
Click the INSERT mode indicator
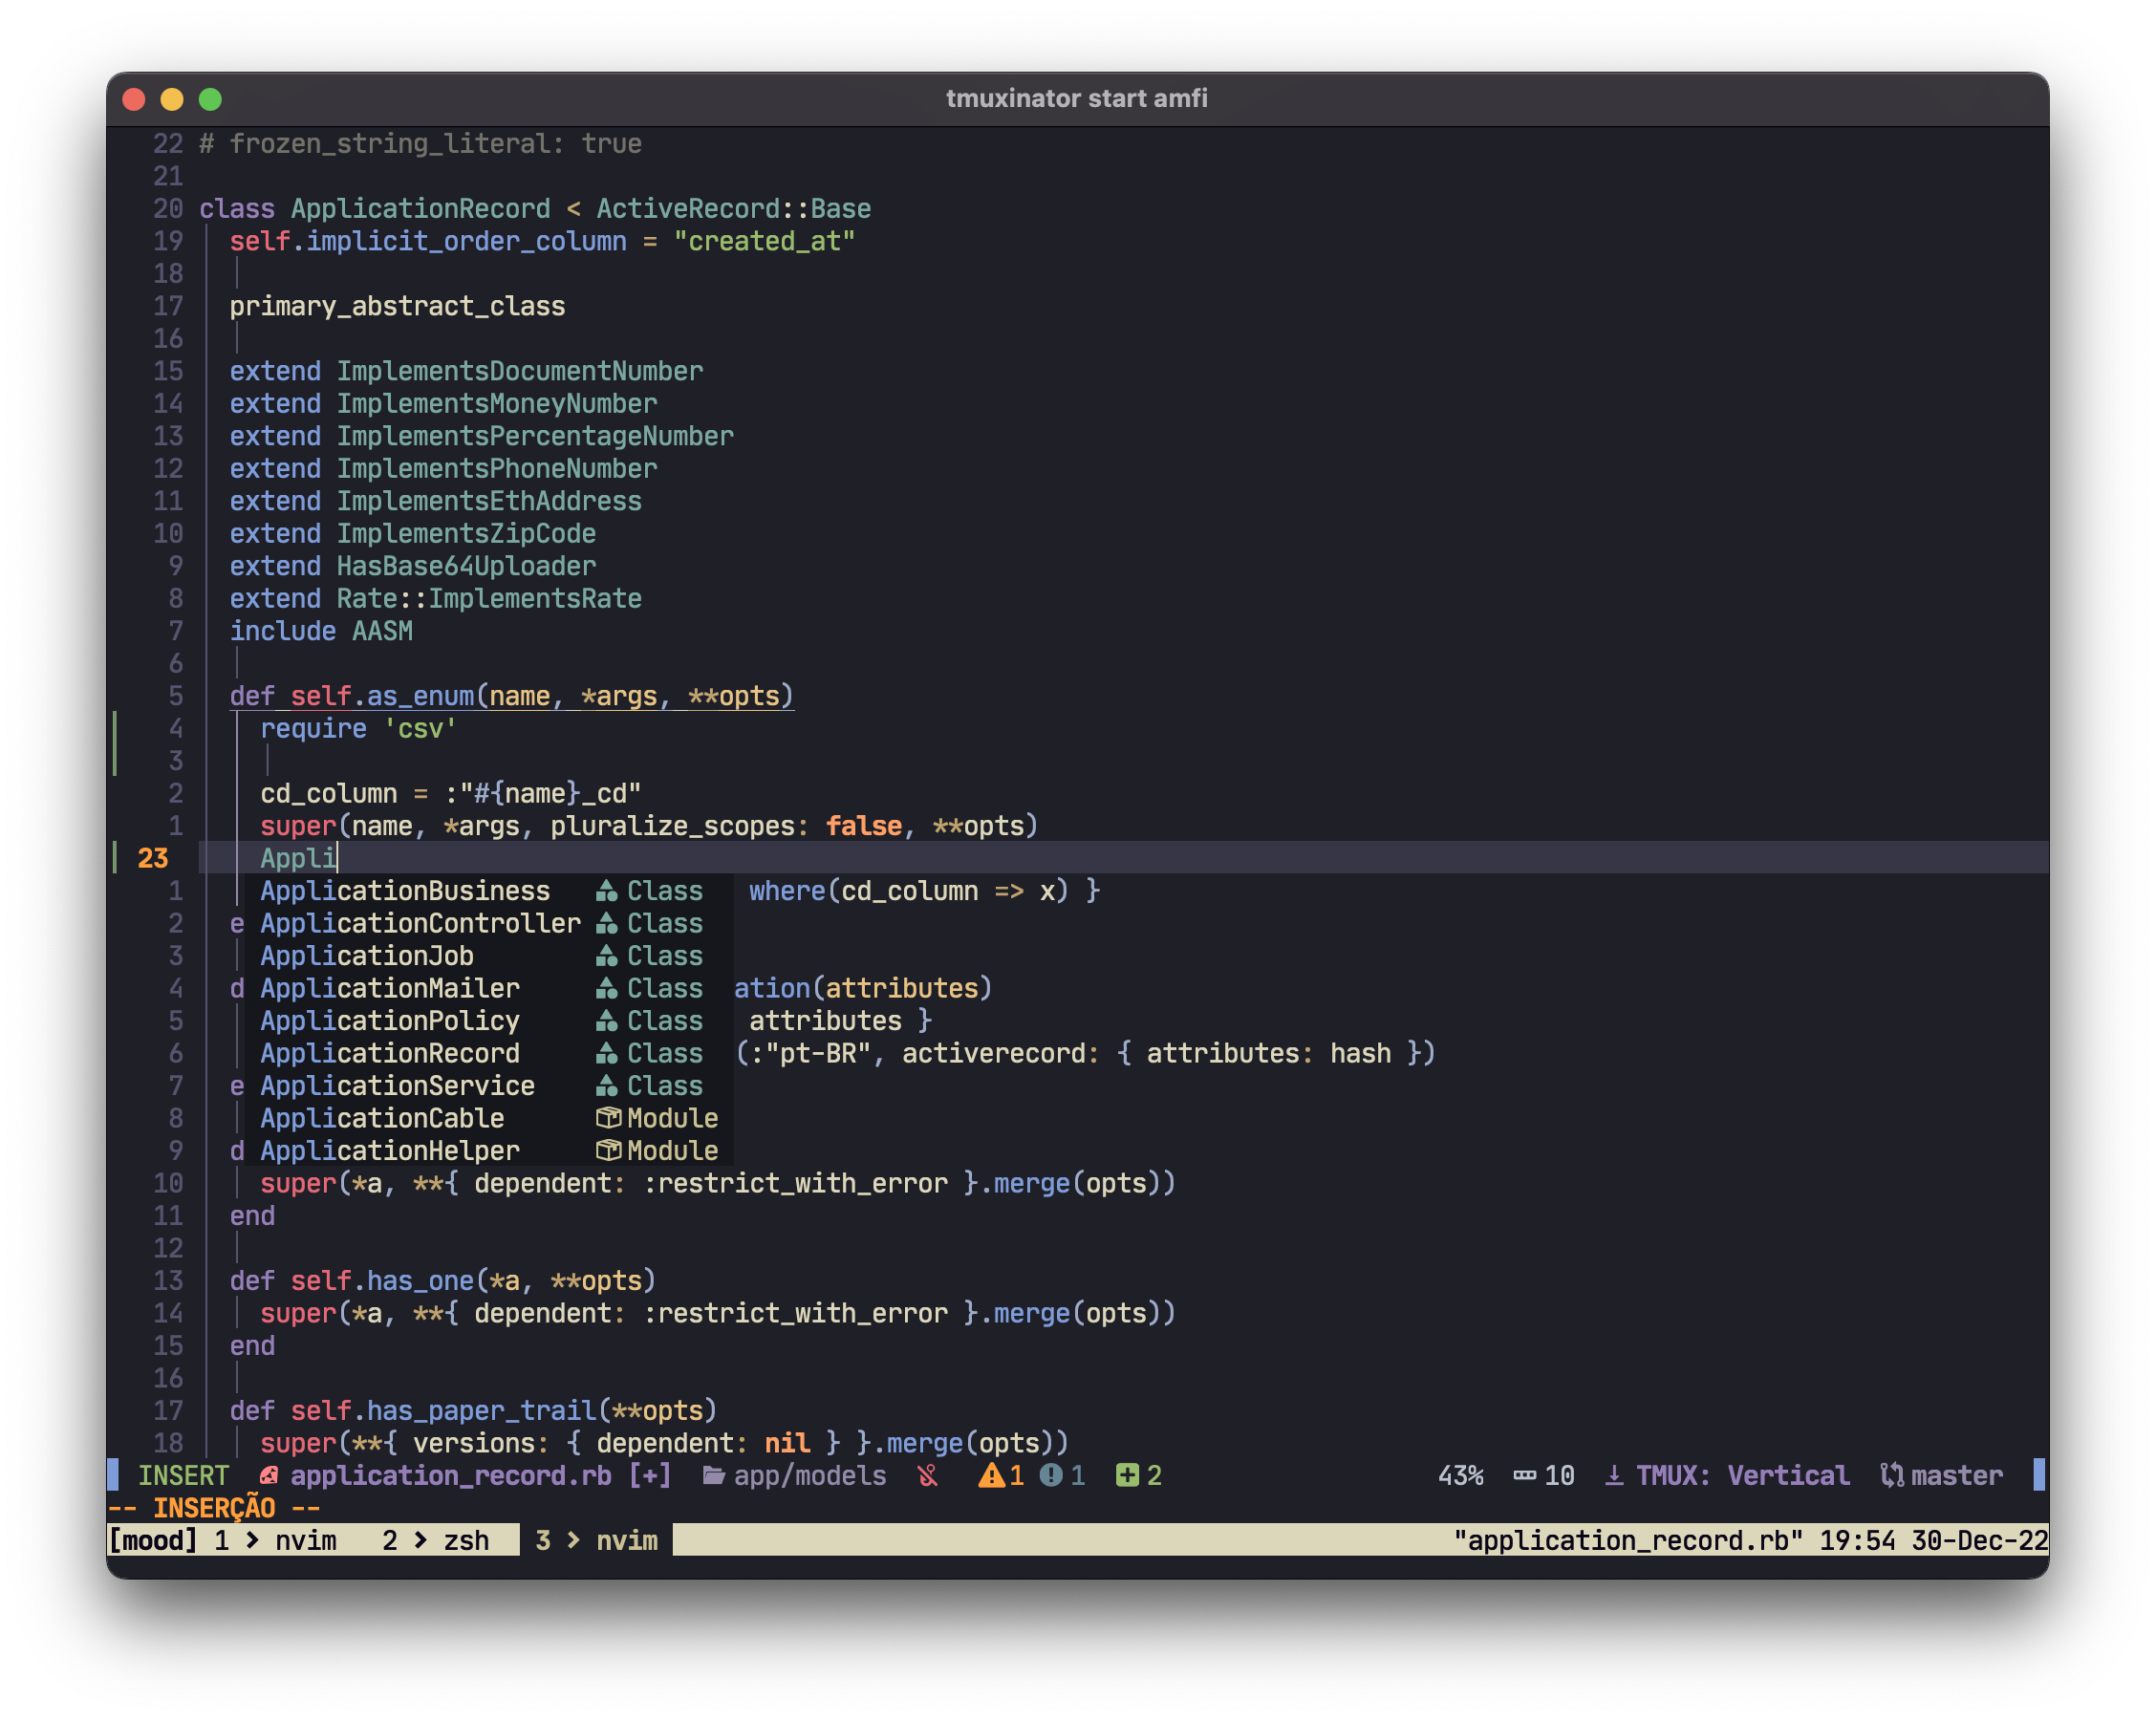coord(183,1476)
